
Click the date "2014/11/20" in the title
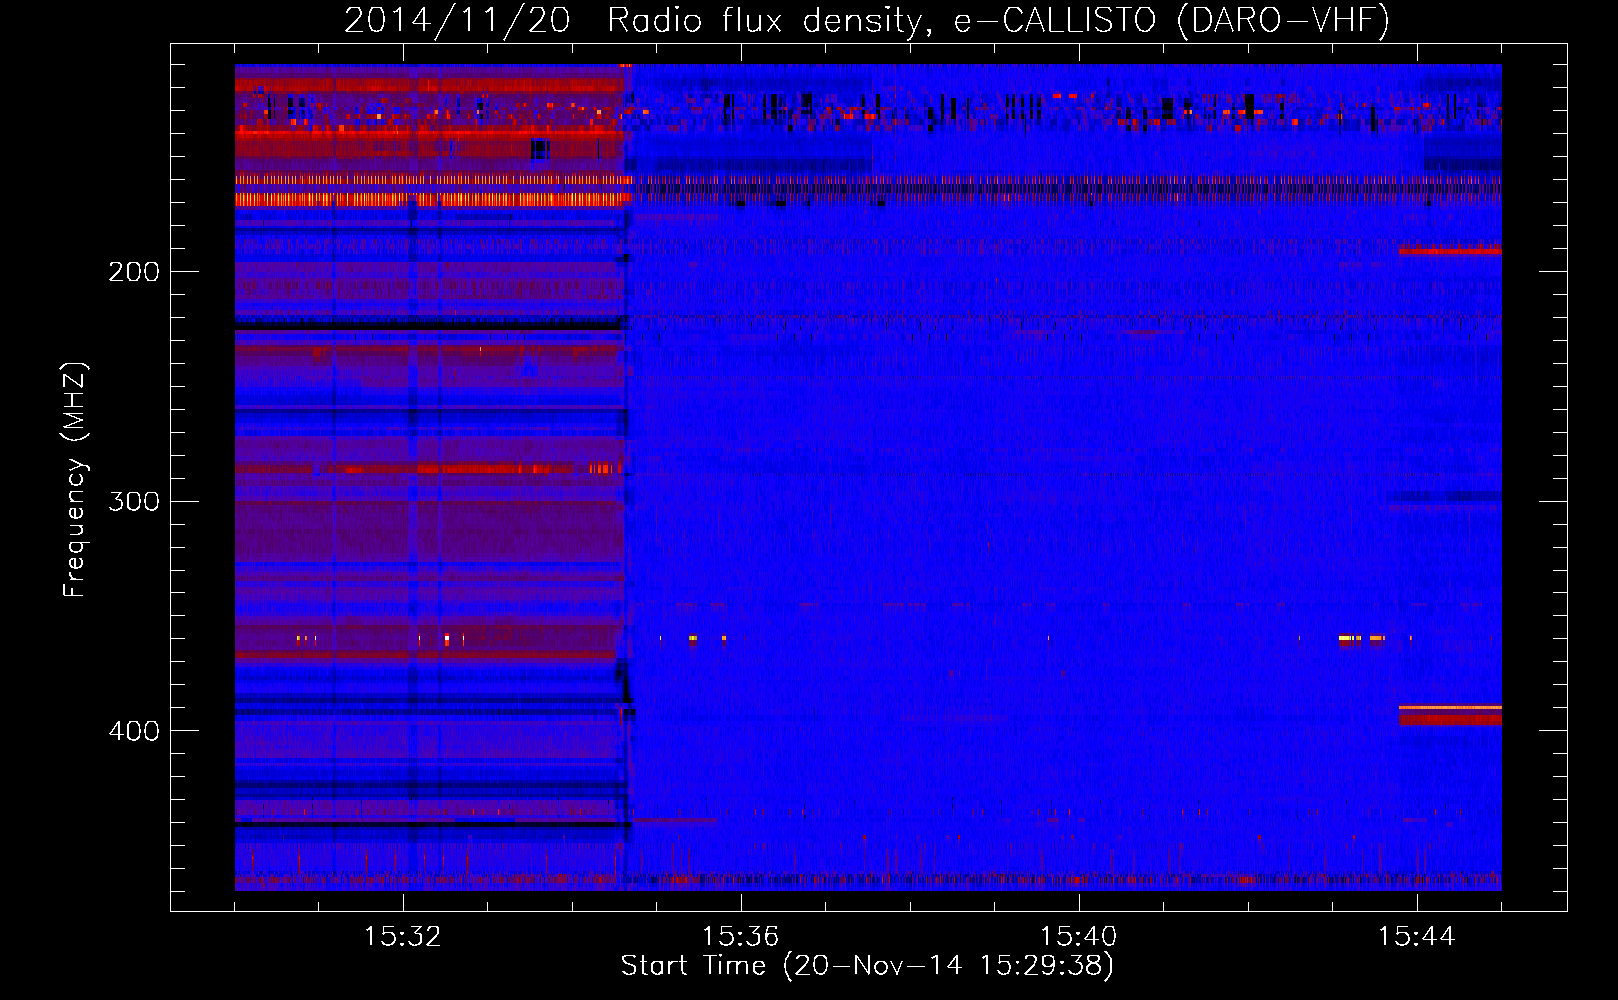[457, 20]
